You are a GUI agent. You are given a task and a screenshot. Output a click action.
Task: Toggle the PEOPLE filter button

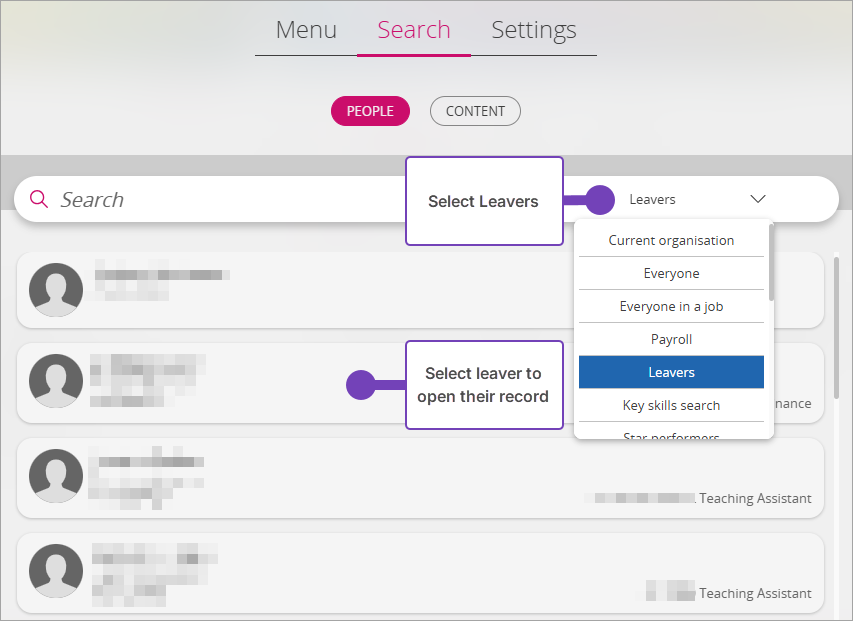click(370, 111)
